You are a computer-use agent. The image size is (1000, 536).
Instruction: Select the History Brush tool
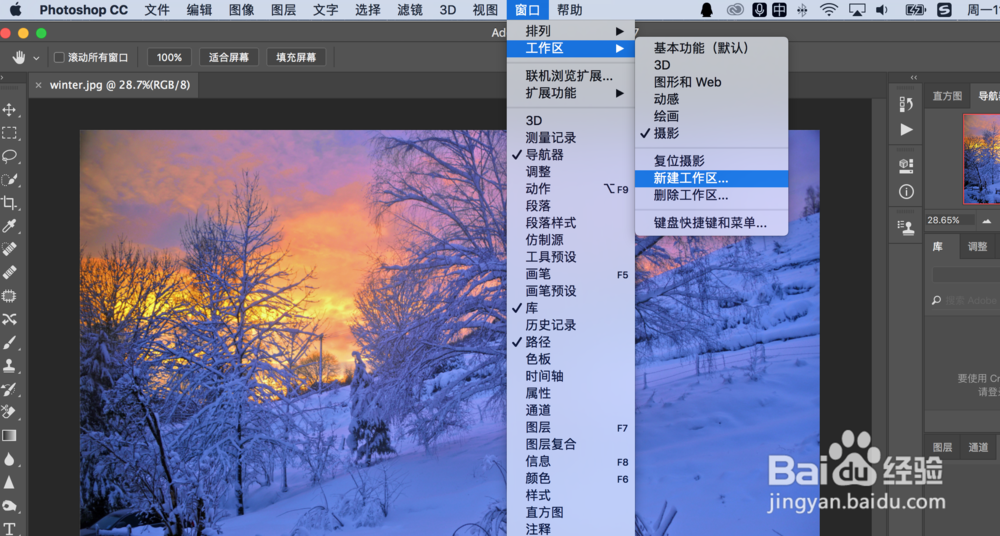pyautogui.click(x=9, y=389)
